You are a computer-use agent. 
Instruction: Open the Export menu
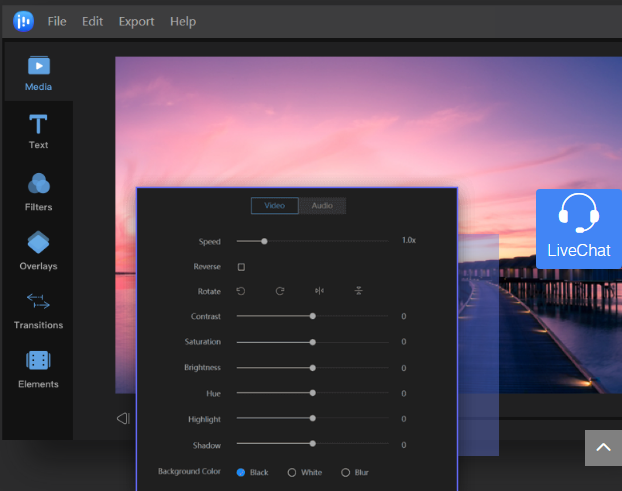(136, 21)
